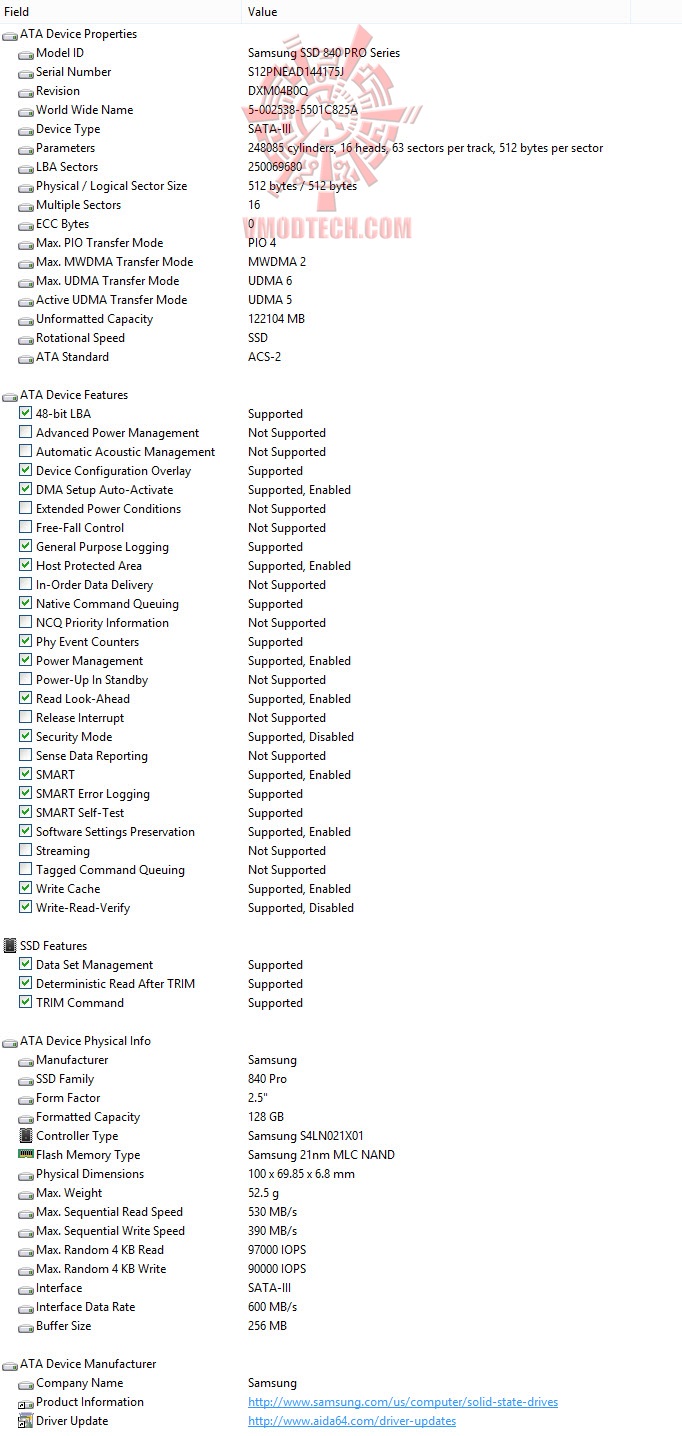Click the '52.5 g' Max. Weight value
Image resolution: width=682 pixels, height=1436 pixels.
[x=262, y=1193]
